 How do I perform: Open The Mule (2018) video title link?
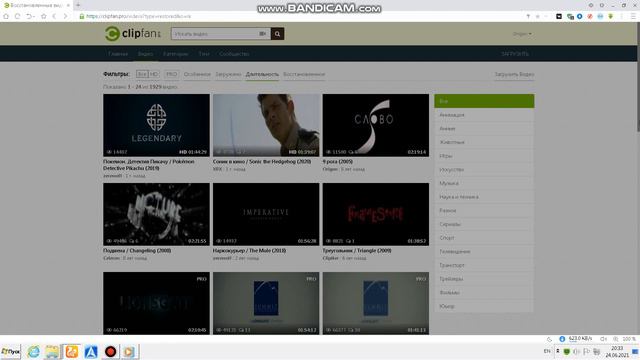249,251
